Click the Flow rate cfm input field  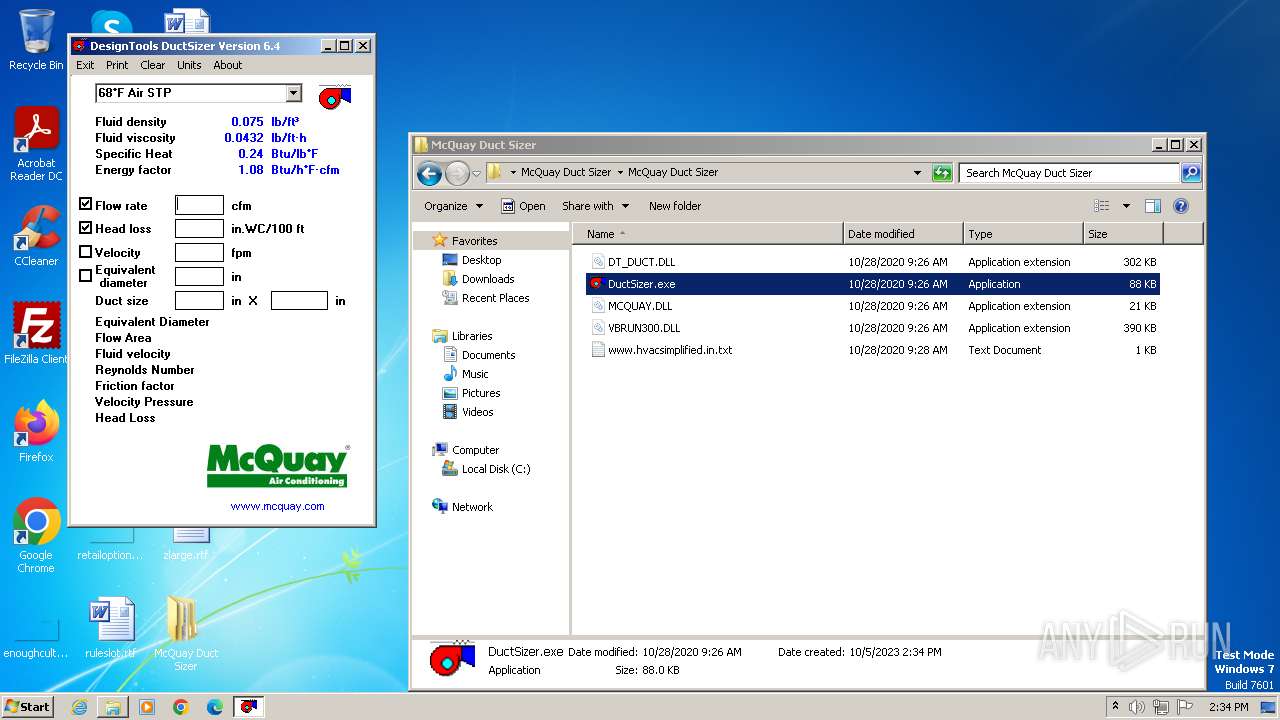199,205
